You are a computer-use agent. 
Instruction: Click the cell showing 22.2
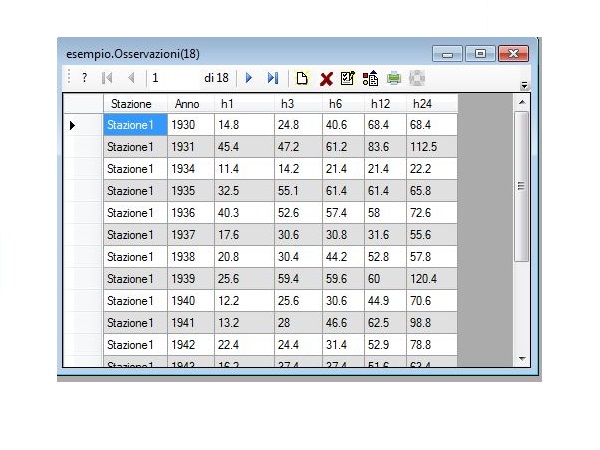432,169
